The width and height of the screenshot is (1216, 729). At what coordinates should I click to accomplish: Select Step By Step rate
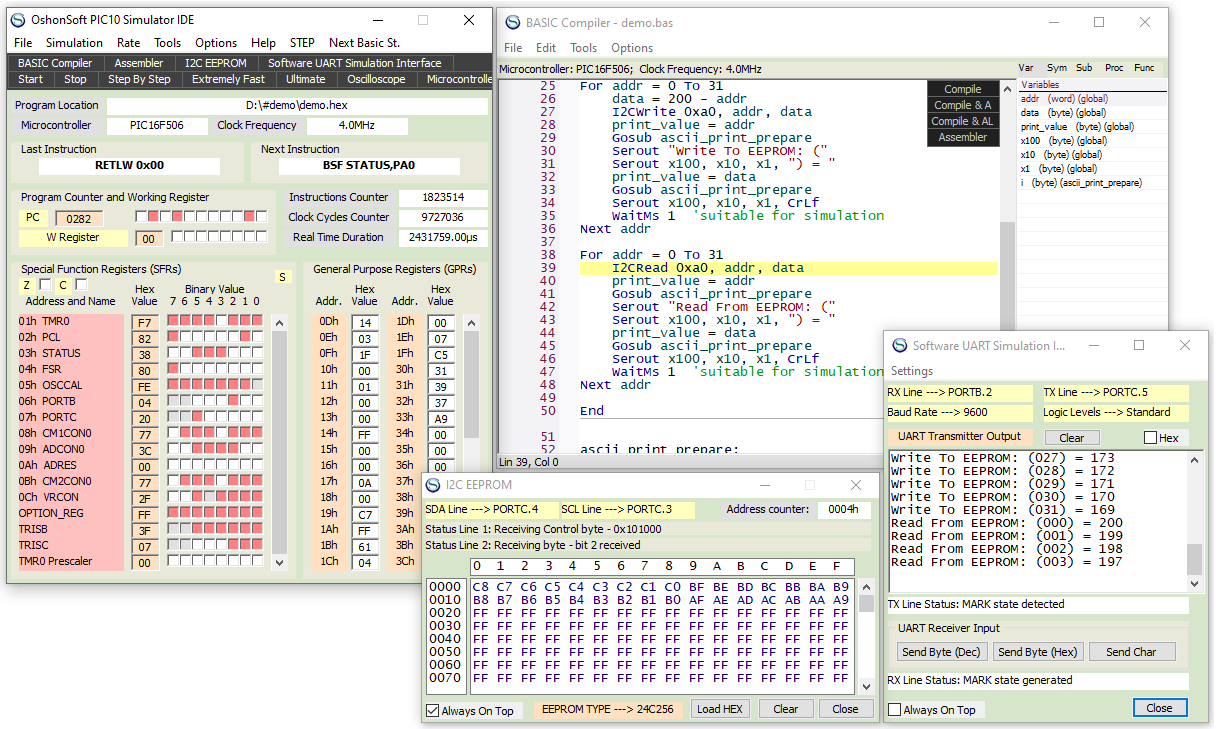[139, 79]
